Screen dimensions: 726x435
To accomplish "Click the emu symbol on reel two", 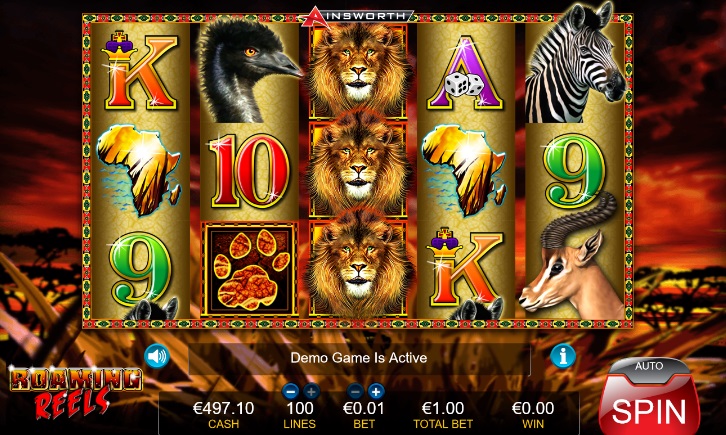I will tap(249, 72).
